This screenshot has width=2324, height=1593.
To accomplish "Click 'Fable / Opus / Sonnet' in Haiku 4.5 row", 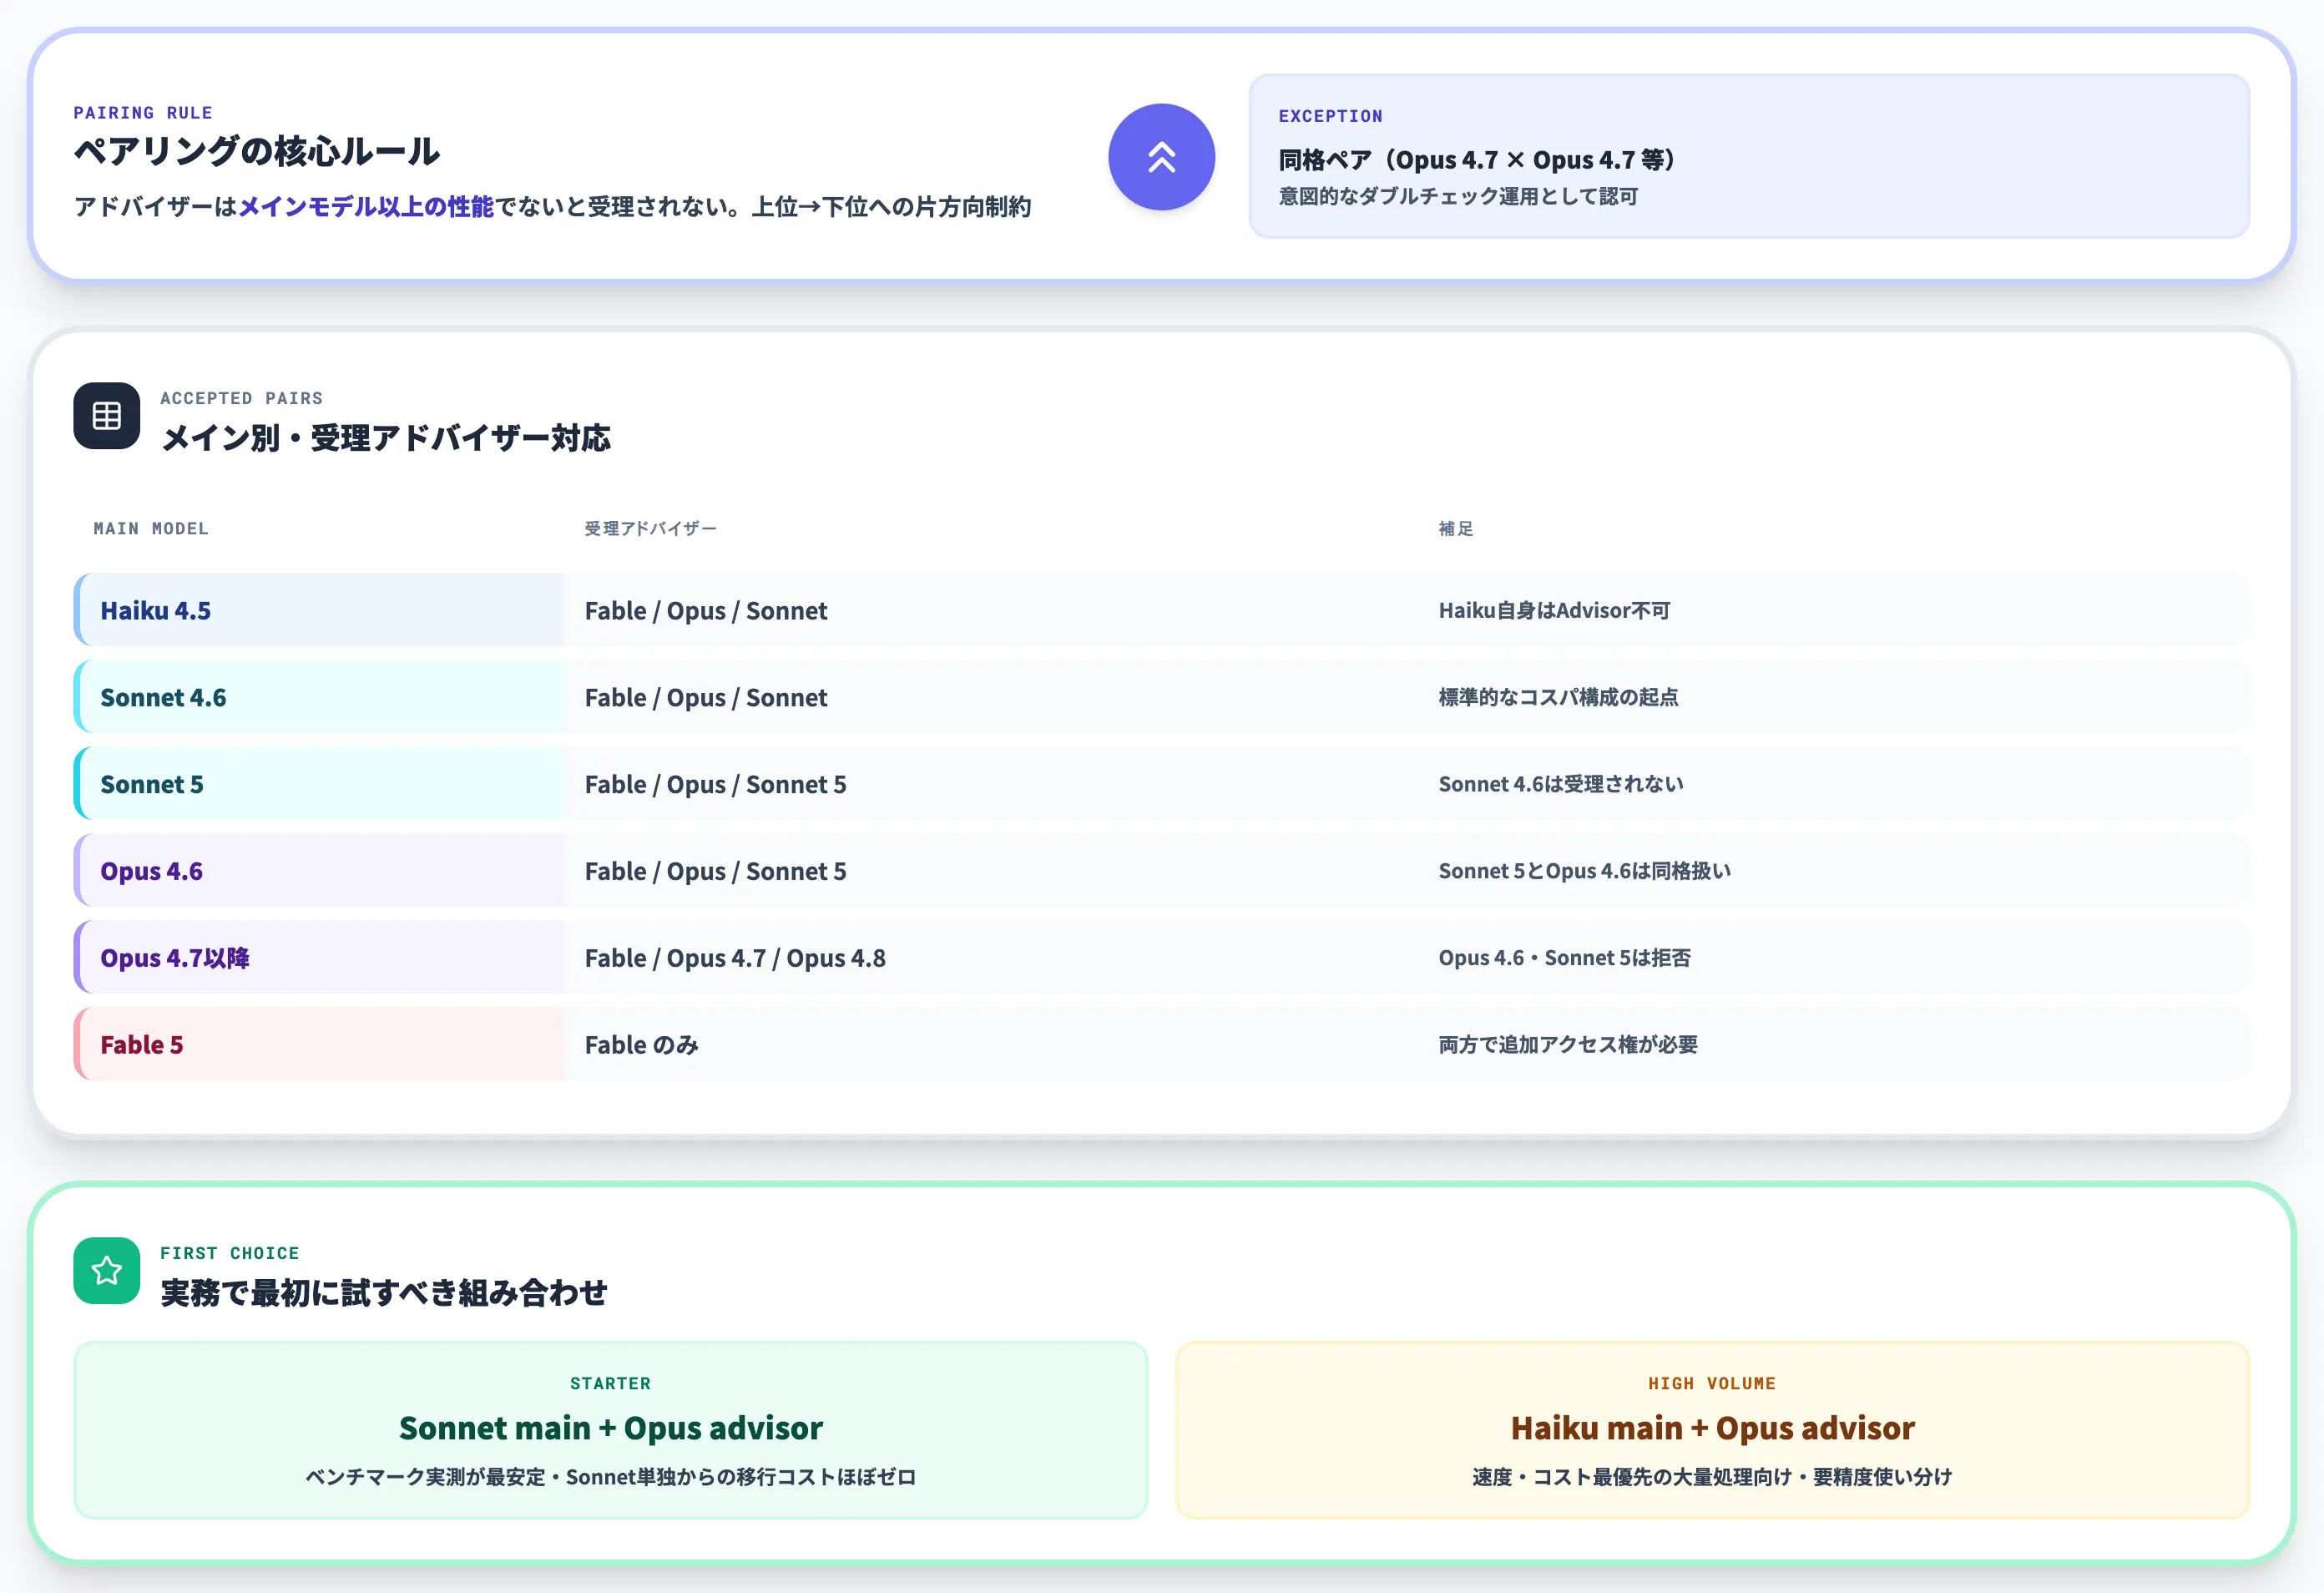I will click(x=706, y=611).
